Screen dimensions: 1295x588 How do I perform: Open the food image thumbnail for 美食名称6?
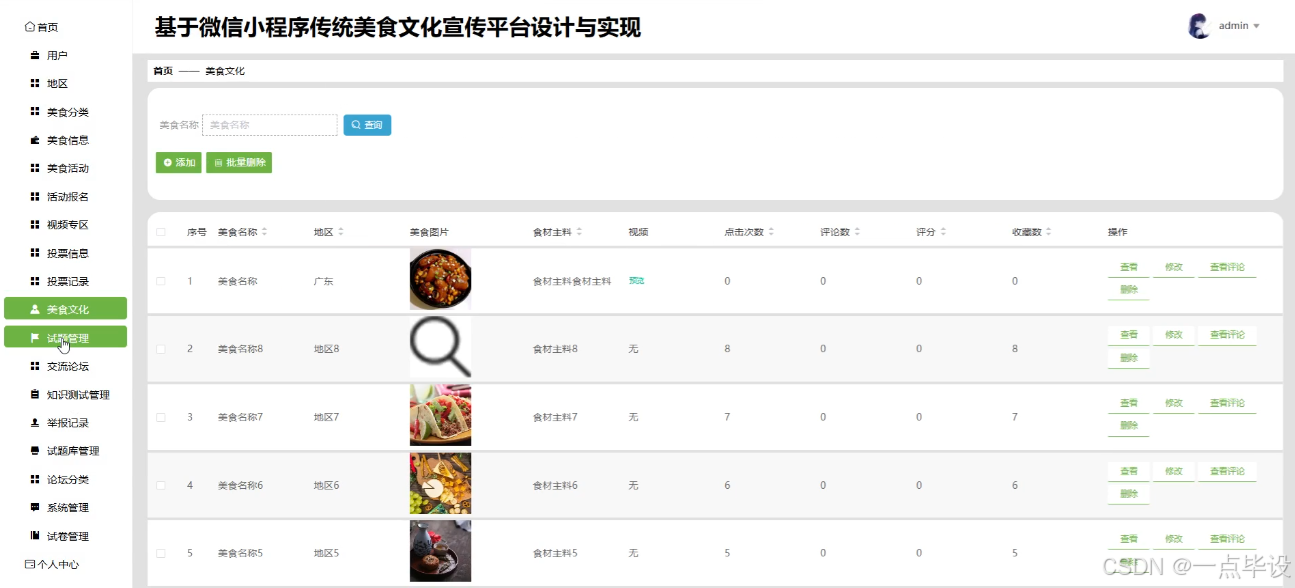pos(440,483)
